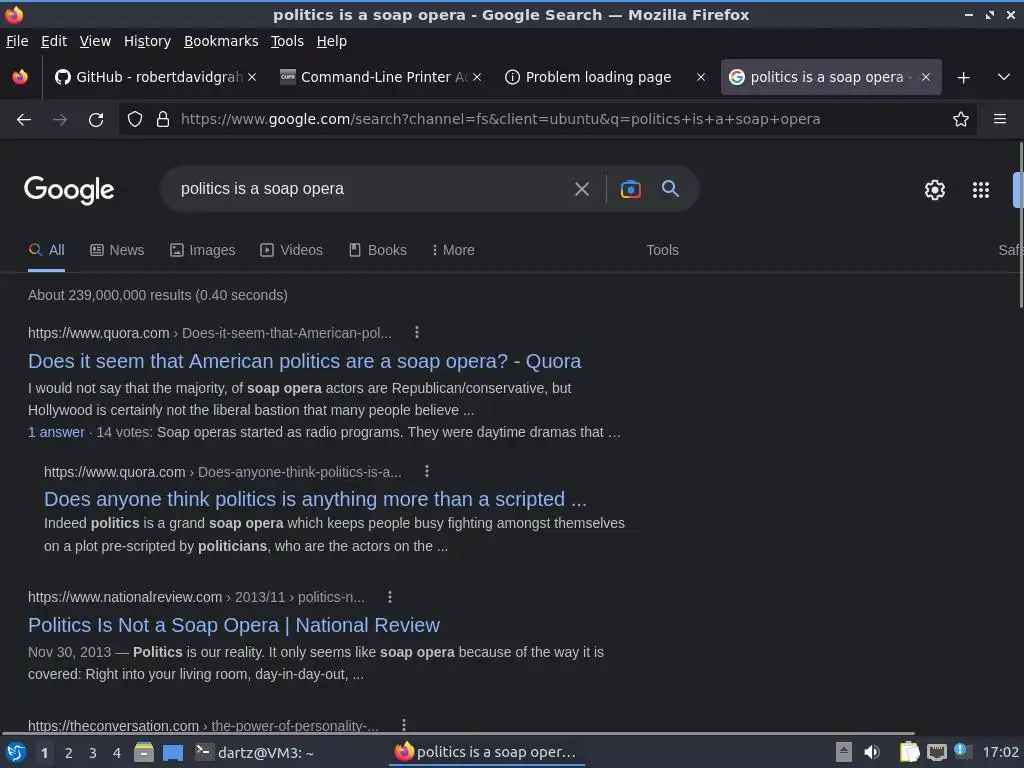Close the Problem loading page tab
This screenshot has height=768, width=1024.
coord(701,77)
